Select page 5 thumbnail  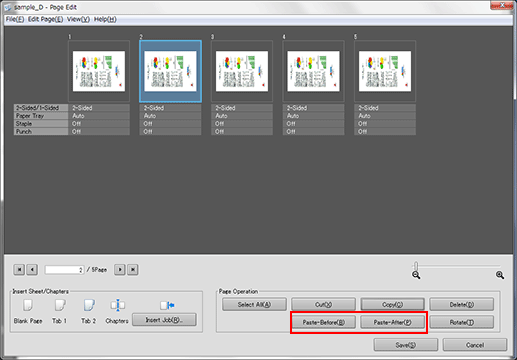[x=385, y=71]
